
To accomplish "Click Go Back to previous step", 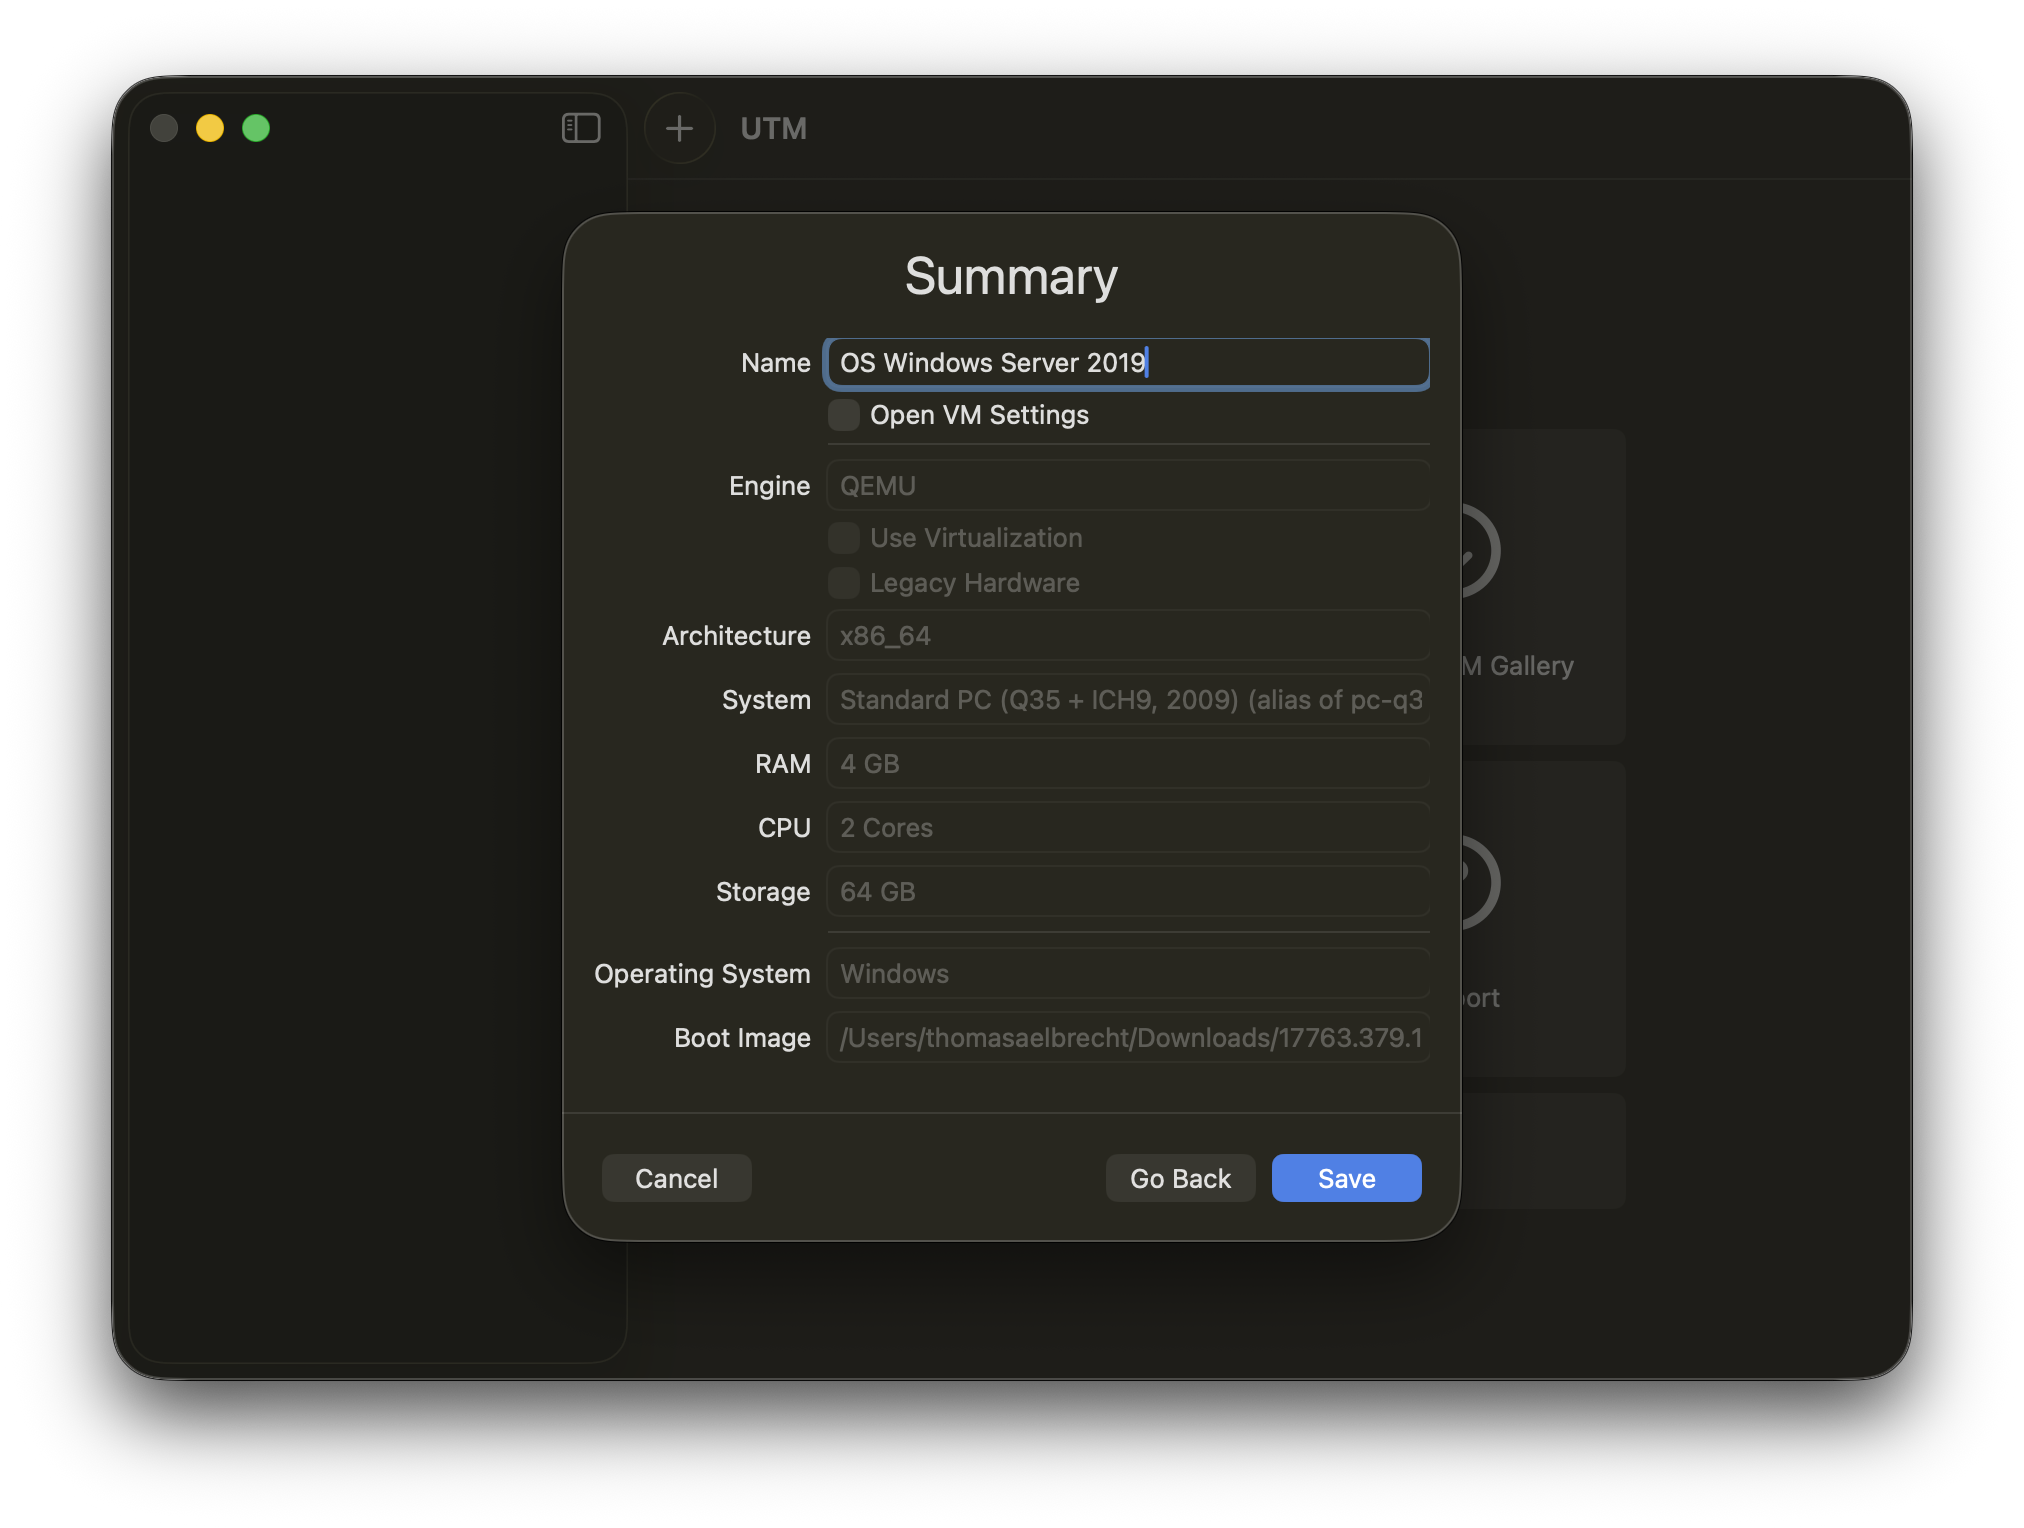I will point(1180,1177).
